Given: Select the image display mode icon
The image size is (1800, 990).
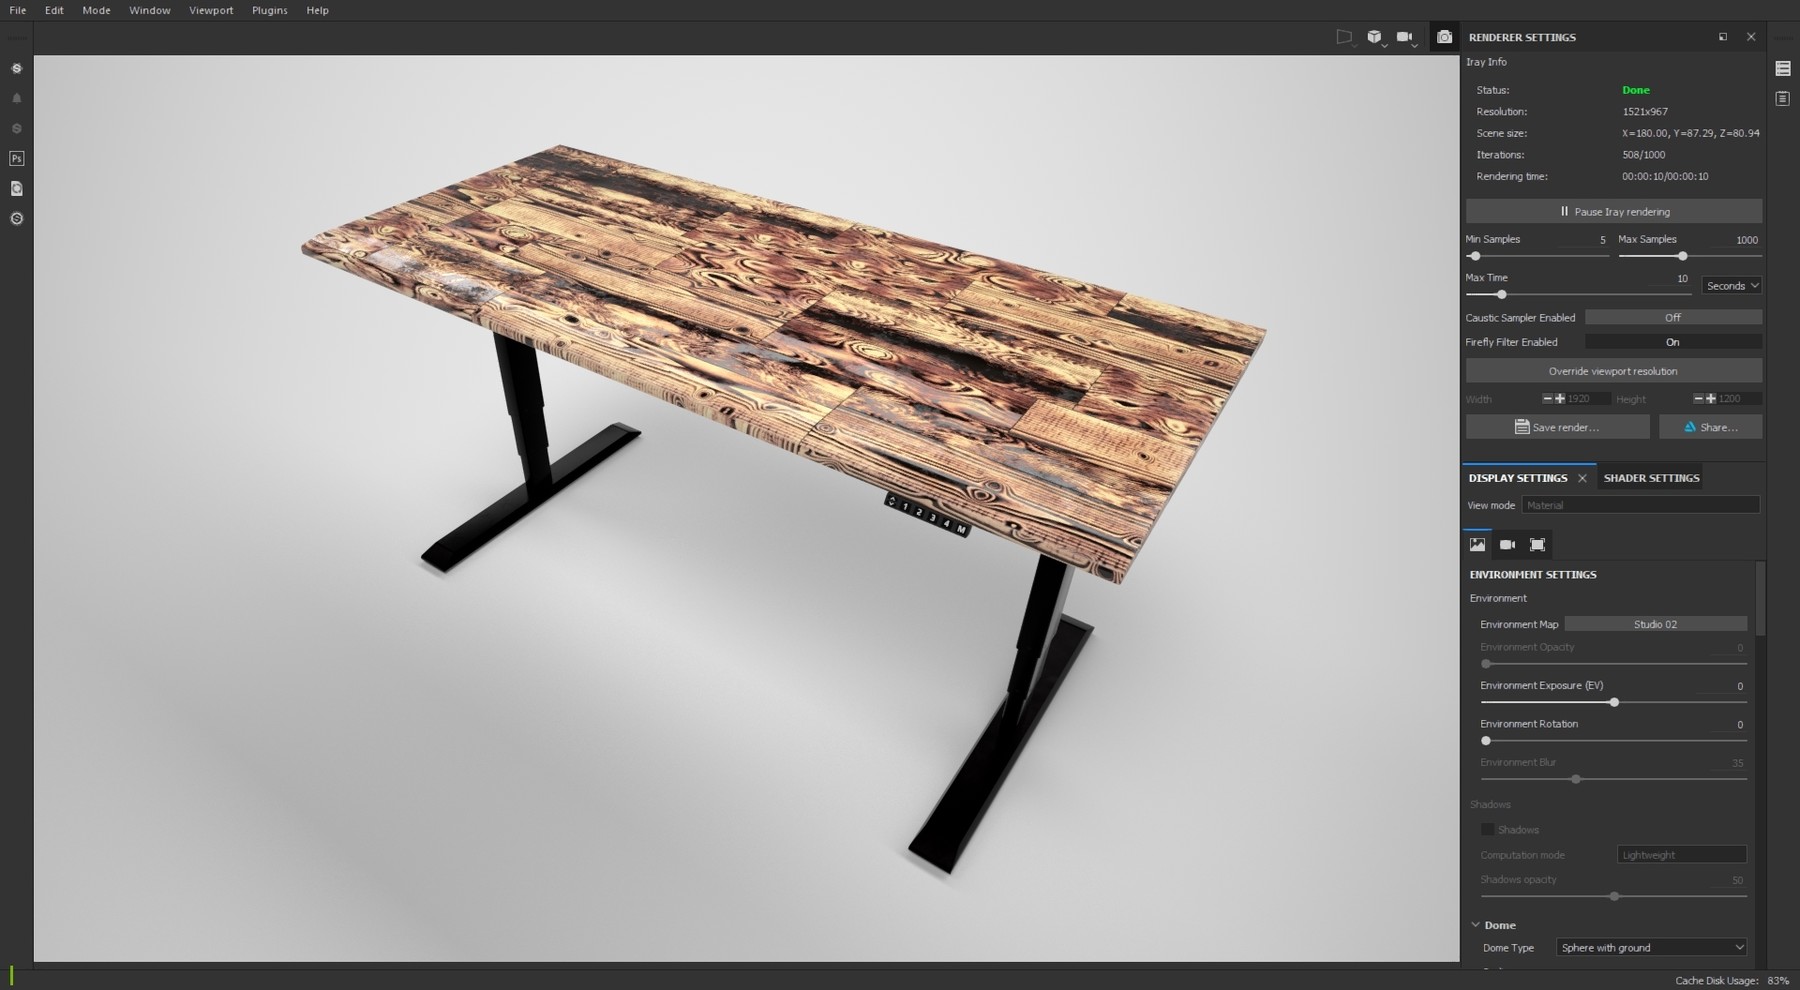Looking at the screenshot, I should click(1478, 545).
